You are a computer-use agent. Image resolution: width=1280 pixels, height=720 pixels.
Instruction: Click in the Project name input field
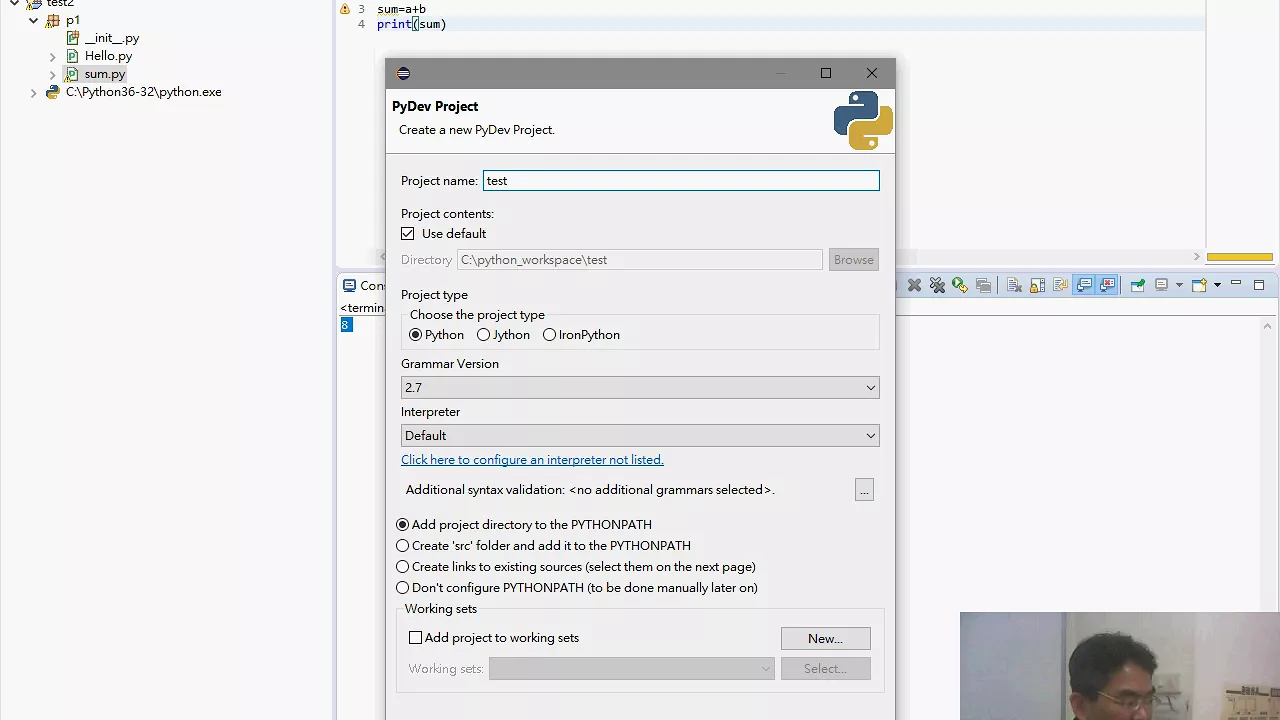(x=681, y=181)
